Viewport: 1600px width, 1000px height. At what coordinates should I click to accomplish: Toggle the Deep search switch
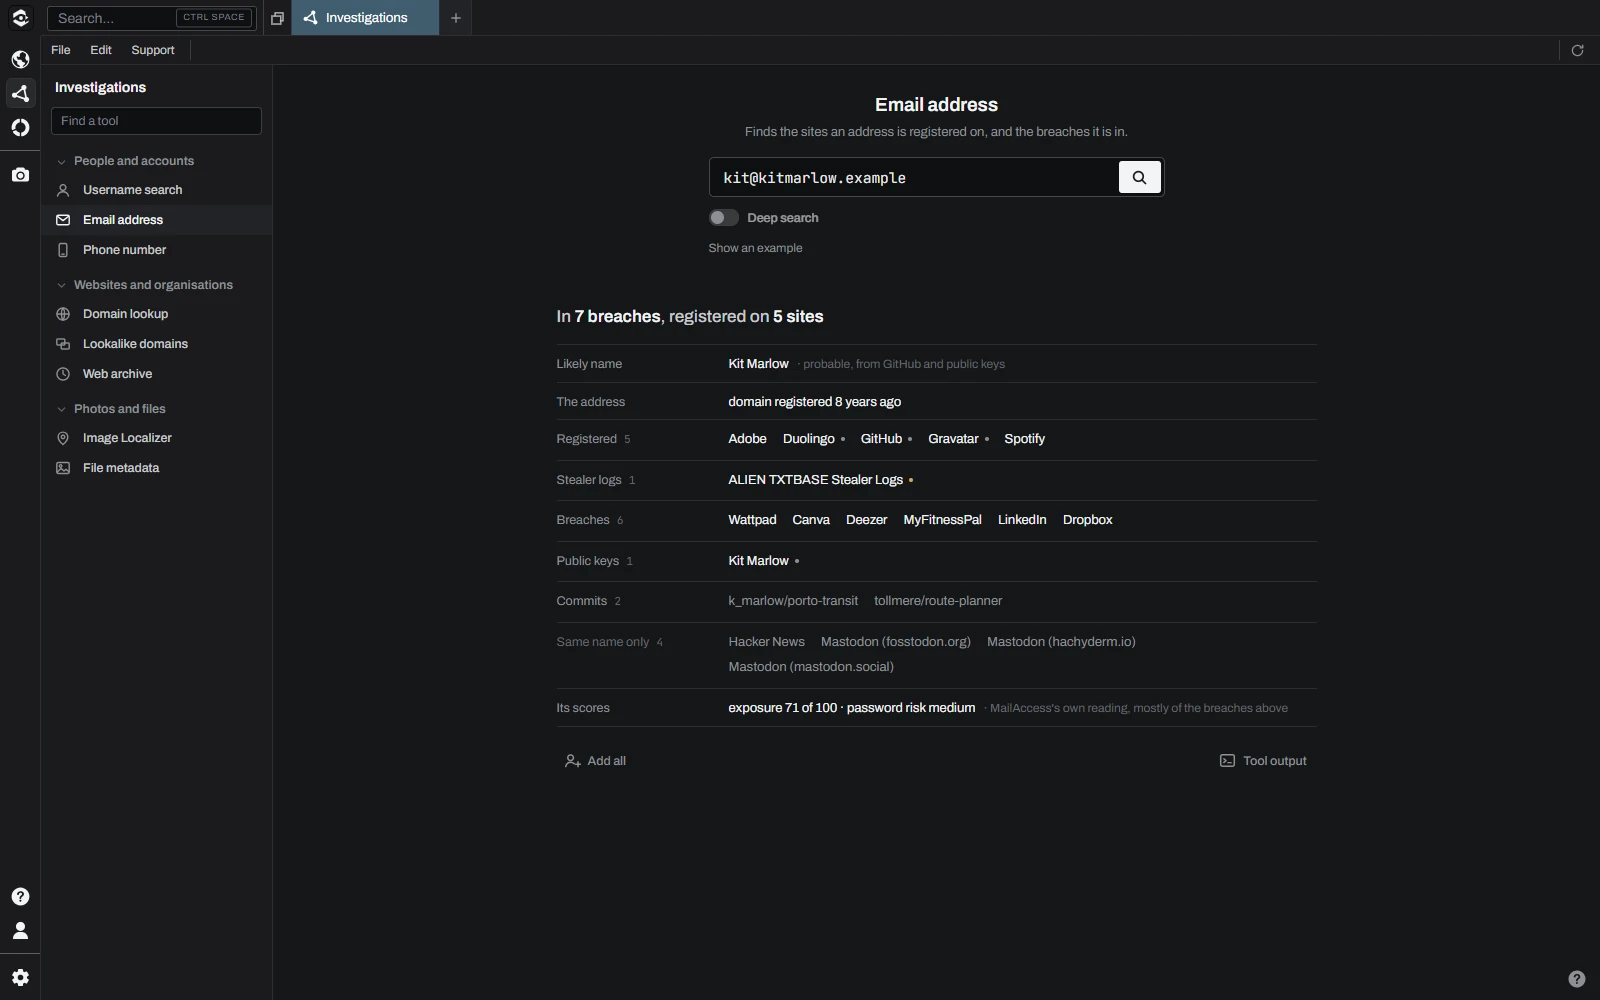click(723, 218)
